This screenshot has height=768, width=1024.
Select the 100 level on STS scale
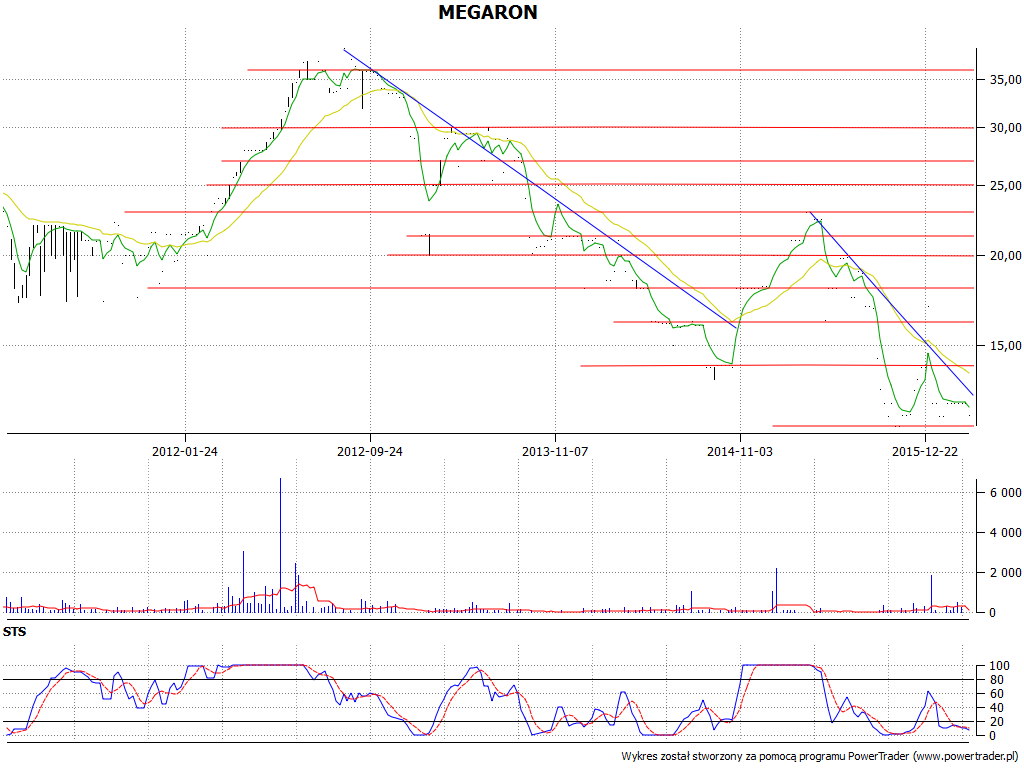pyautogui.click(x=999, y=666)
